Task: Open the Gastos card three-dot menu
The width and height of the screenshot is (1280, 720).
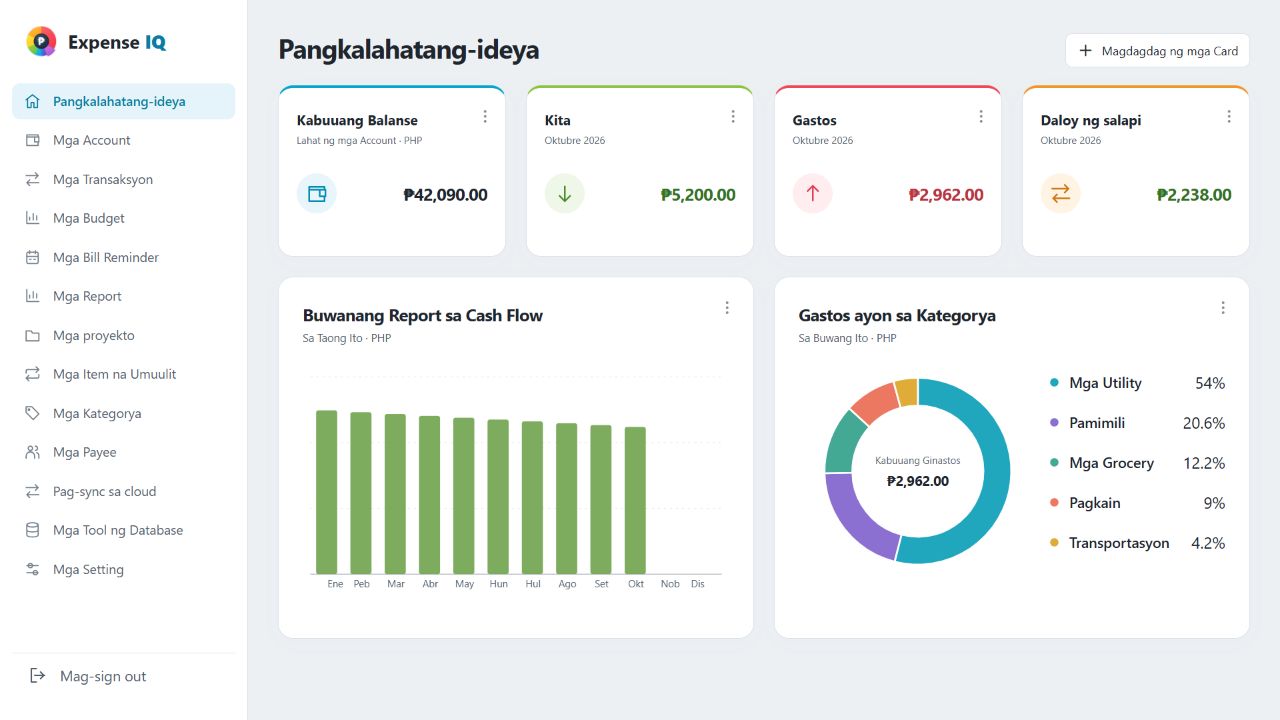Action: click(981, 116)
